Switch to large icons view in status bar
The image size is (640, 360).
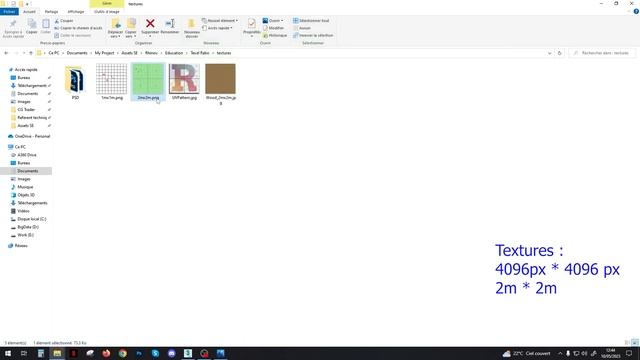[x=635, y=343]
